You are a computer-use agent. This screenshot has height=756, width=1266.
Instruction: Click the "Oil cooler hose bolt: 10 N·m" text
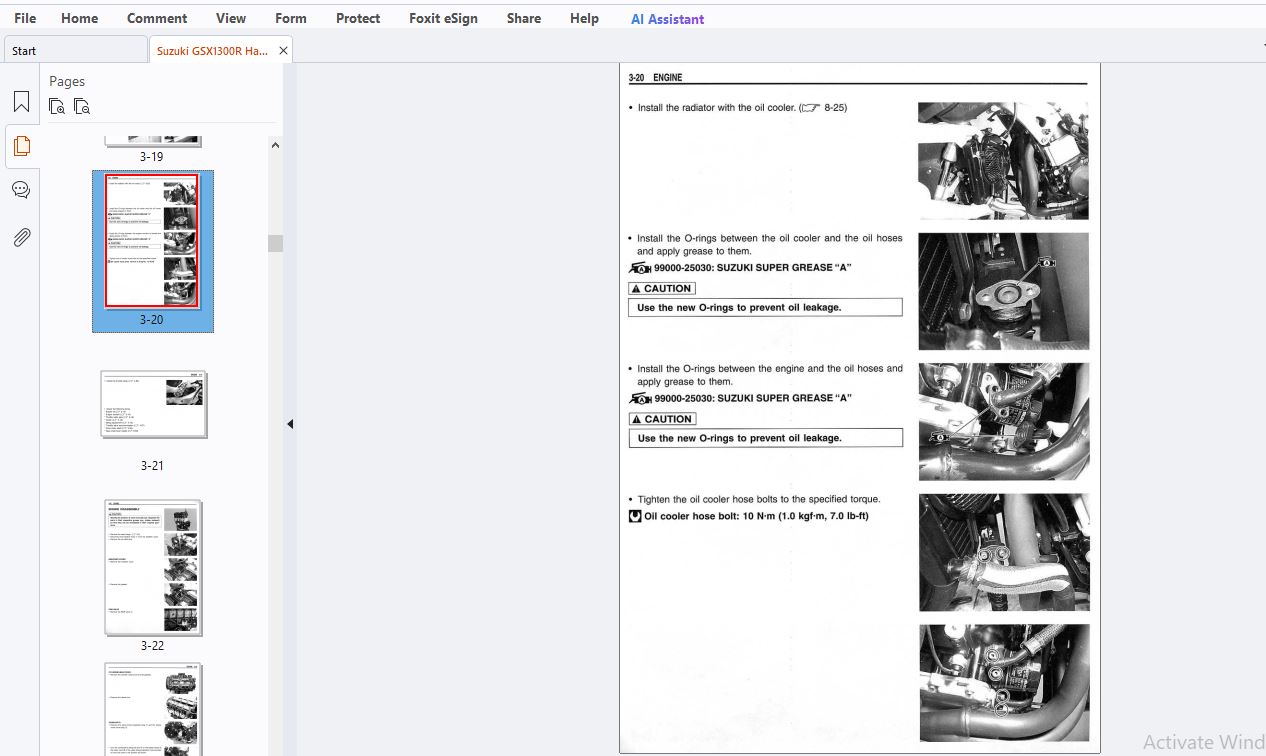click(x=749, y=516)
